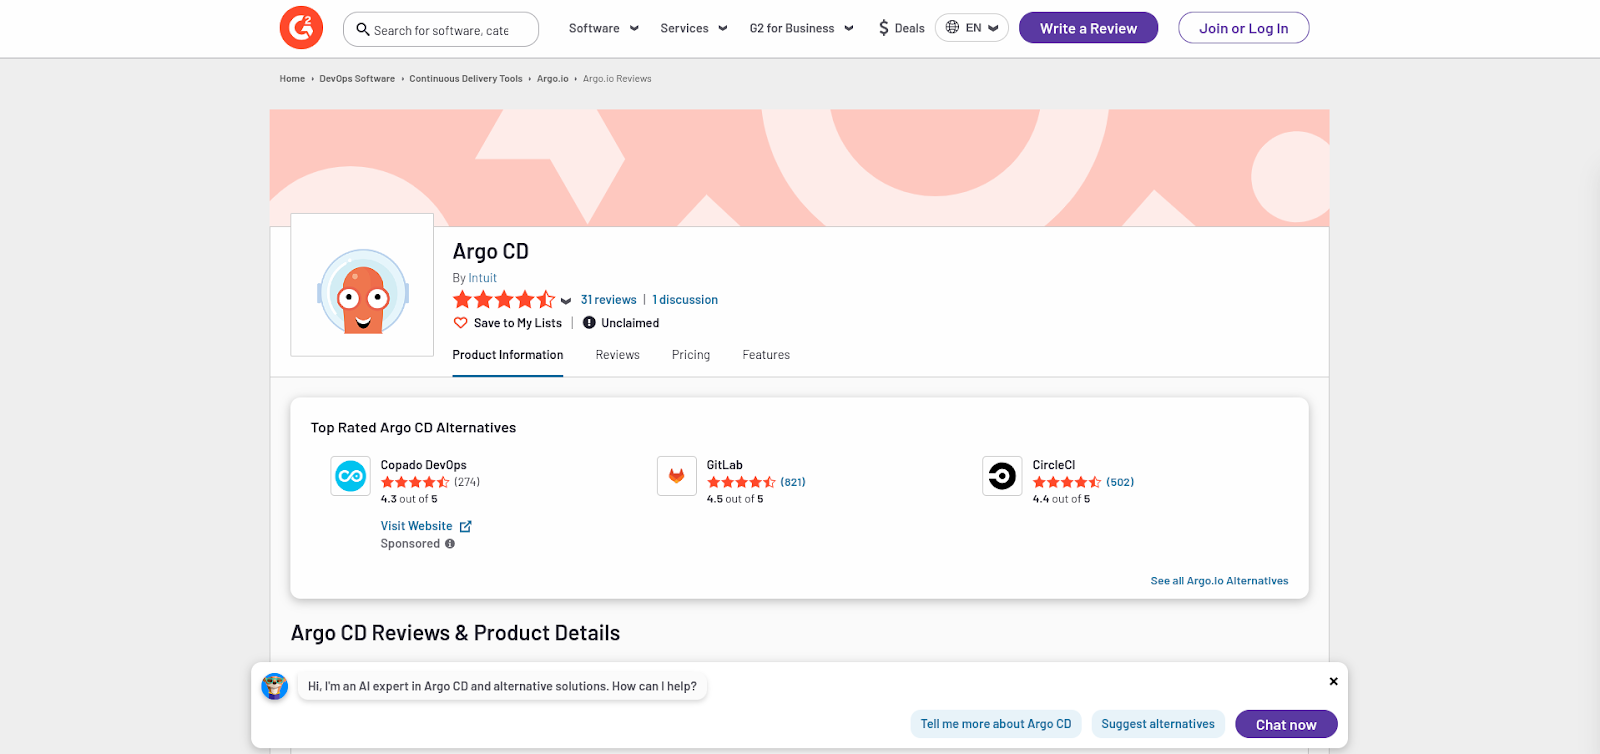Image resolution: width=1600 pixels, height=754 pixels.
Task: Open the 1 discussion link
Action: 685,300
